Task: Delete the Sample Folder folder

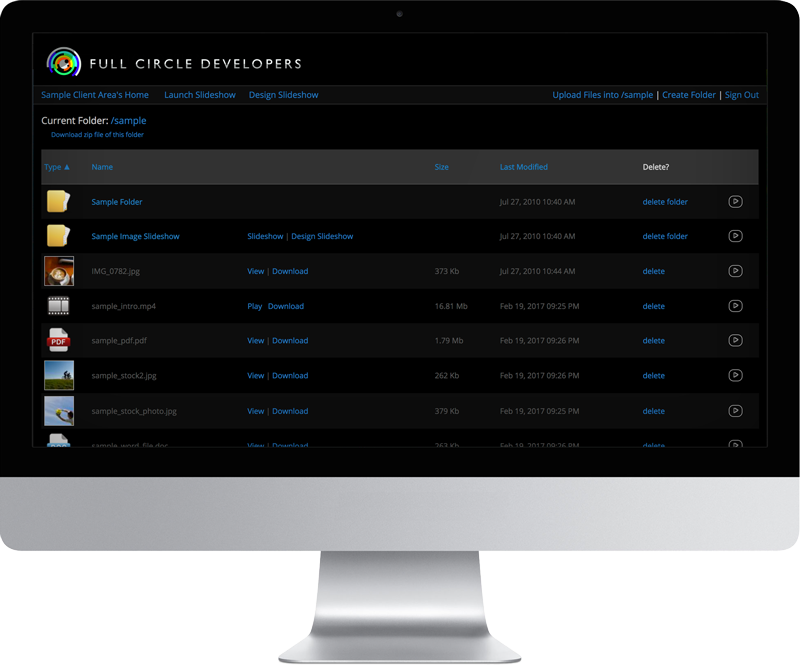Action: (665, 202)
